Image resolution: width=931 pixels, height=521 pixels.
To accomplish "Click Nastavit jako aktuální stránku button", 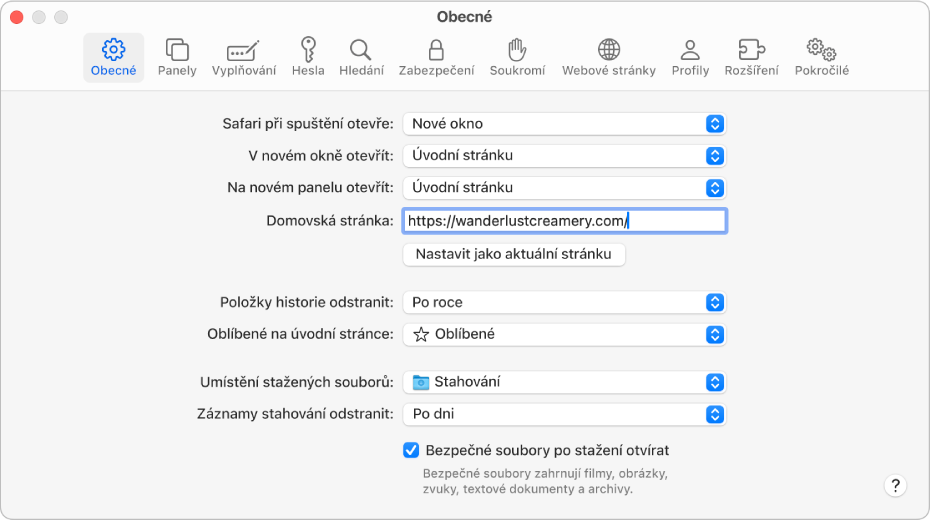I will pos(514,254).
